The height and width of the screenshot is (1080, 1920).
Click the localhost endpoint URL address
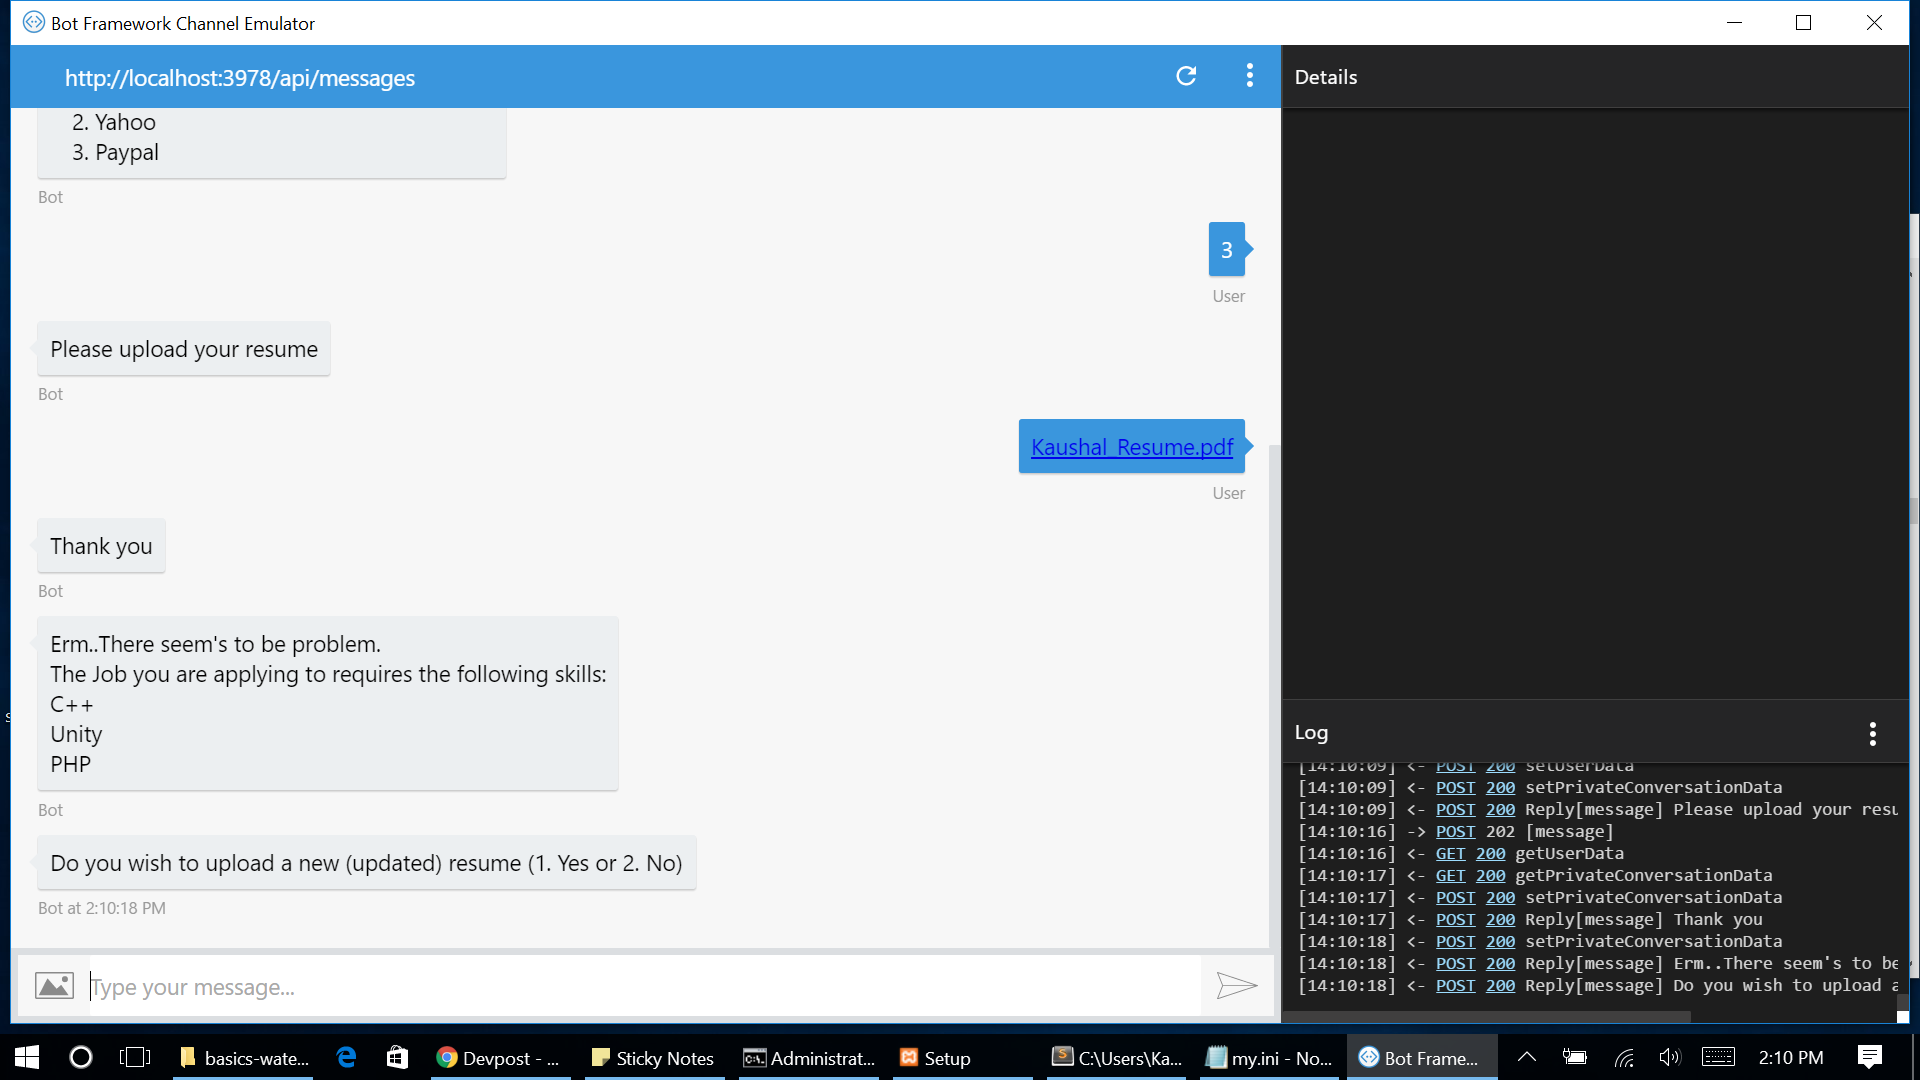(x=240, y=78)
